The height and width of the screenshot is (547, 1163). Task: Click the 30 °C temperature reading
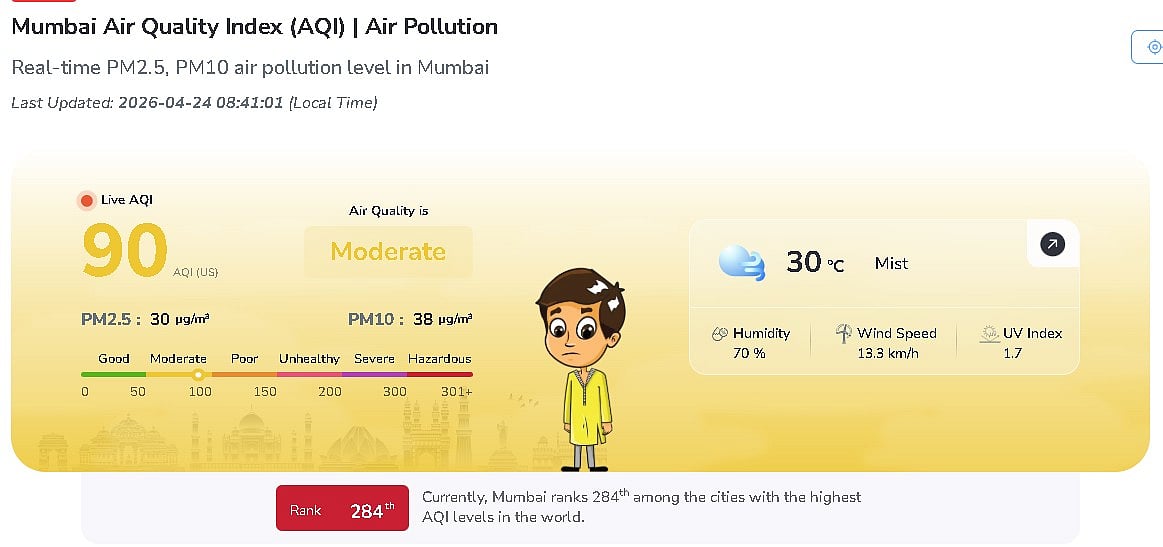(815, 262)
